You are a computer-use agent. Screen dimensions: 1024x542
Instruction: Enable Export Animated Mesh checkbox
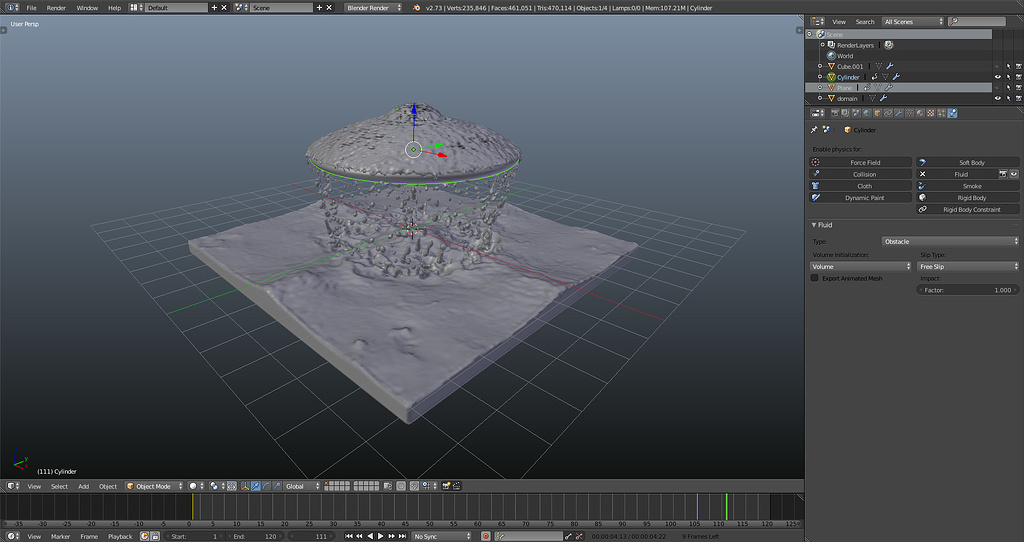(x=814, y=278)
